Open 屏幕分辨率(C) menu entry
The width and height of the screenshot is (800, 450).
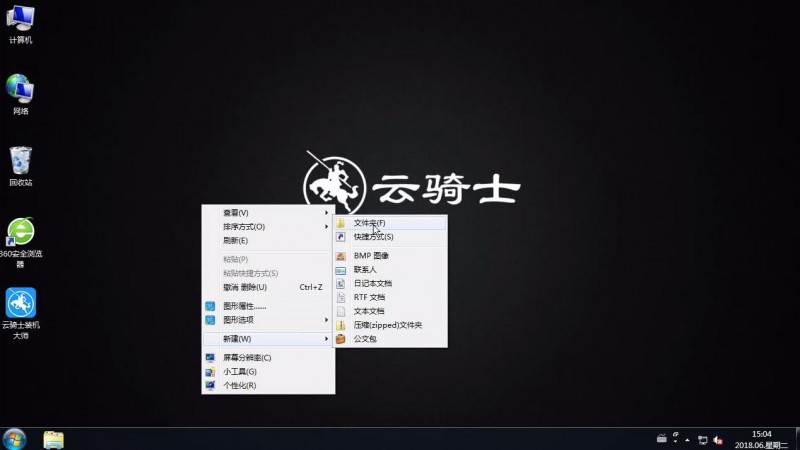pyautogui.click(x=268, y=358)
